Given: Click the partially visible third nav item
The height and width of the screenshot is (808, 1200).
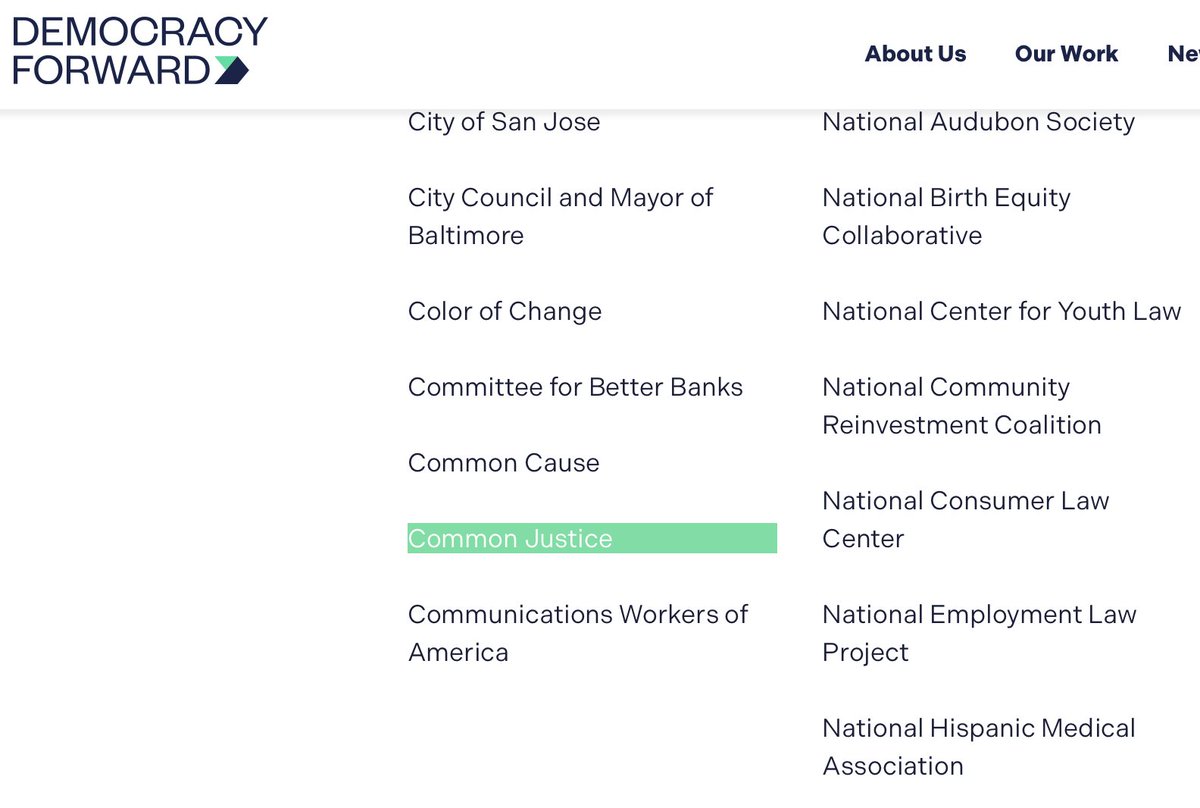Looking at the screenshot, I should [1184, 54].
